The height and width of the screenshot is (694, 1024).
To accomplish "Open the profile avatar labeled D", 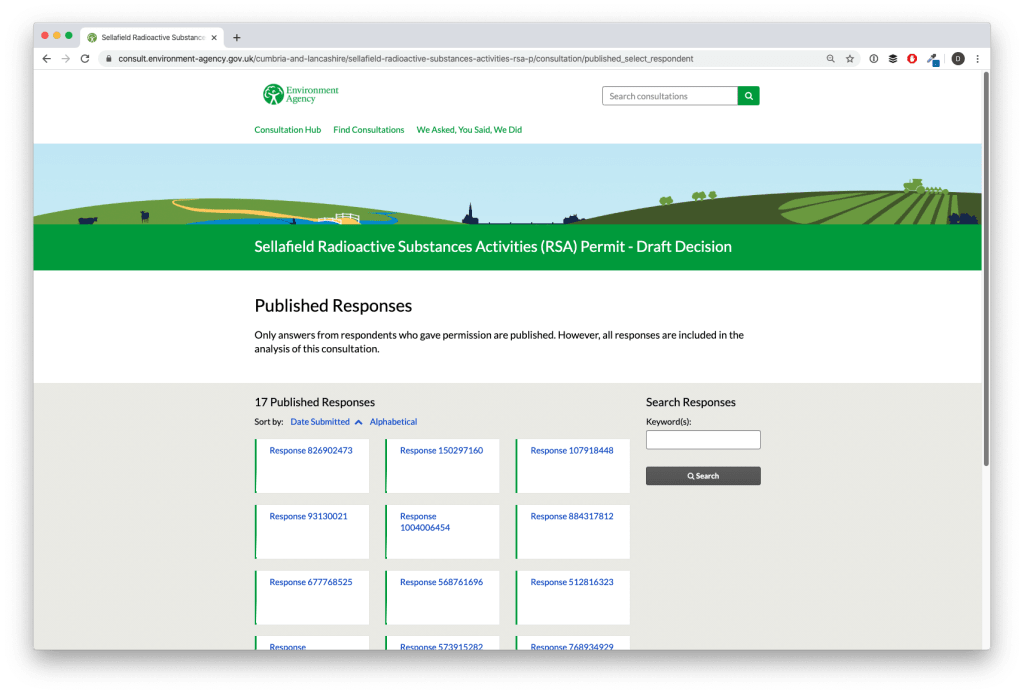I will pyautogui.click(x=958, y=59).
